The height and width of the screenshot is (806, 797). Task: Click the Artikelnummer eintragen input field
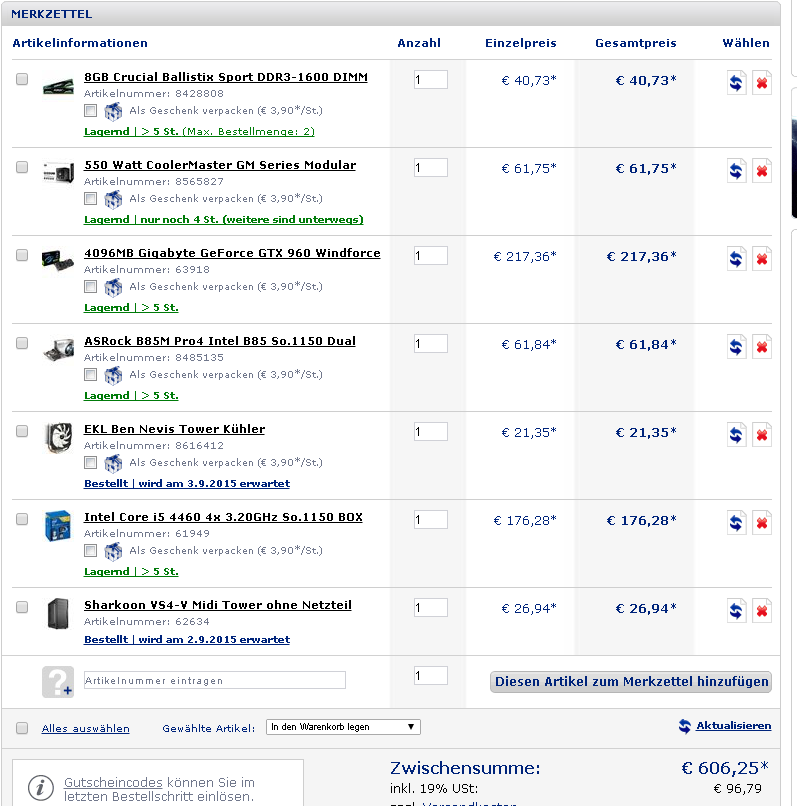pyautogui.click(x=215, y=680)
